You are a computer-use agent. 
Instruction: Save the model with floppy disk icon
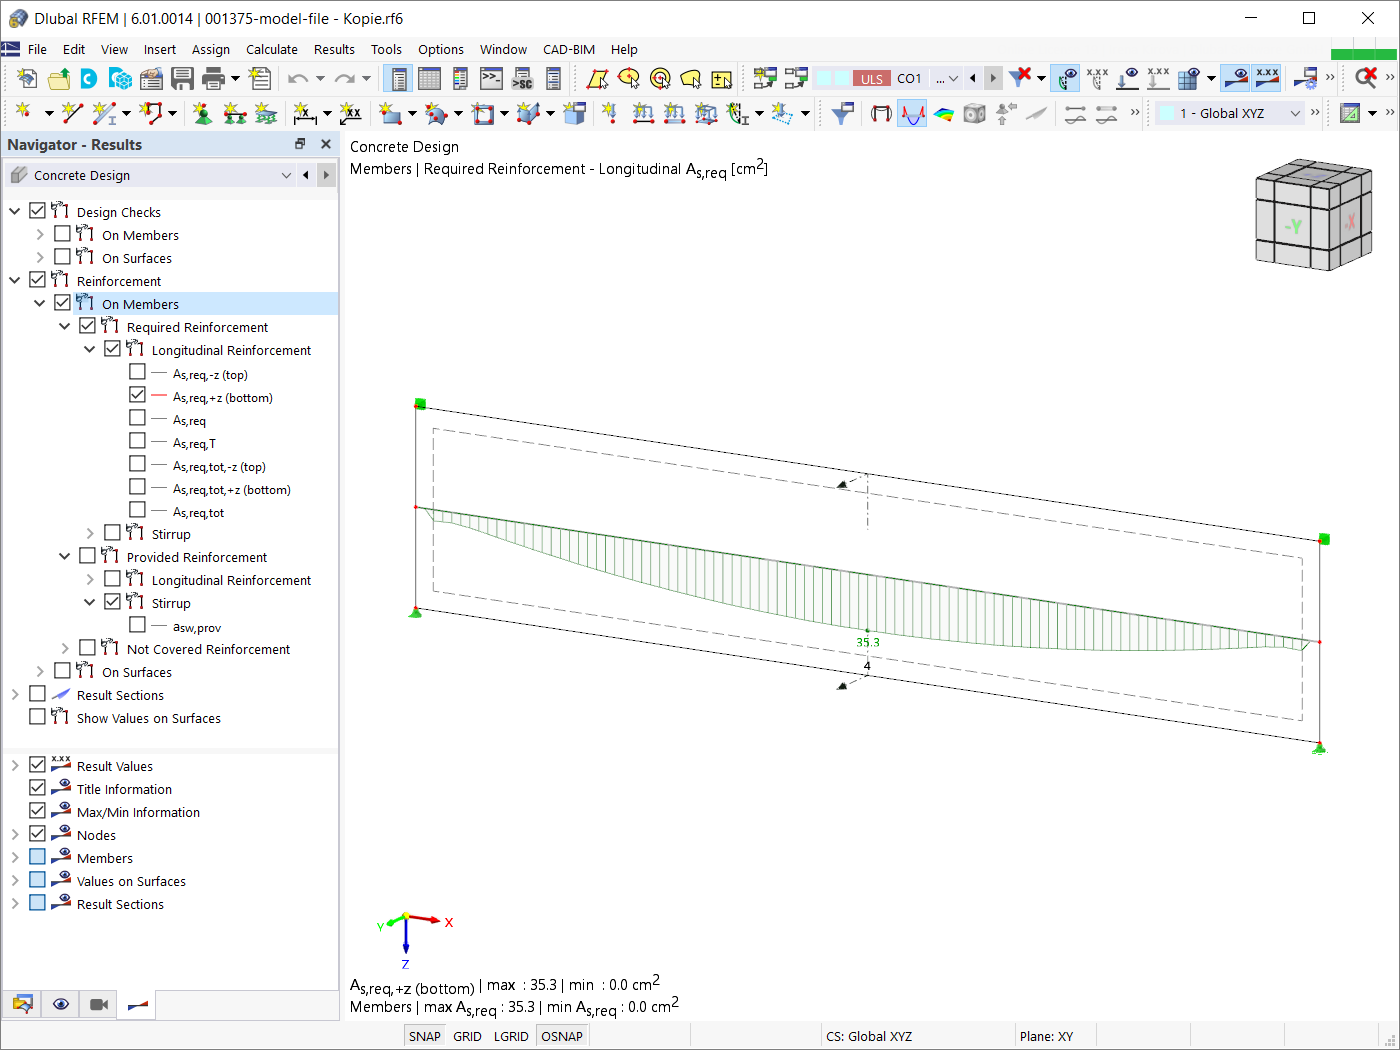182,78
